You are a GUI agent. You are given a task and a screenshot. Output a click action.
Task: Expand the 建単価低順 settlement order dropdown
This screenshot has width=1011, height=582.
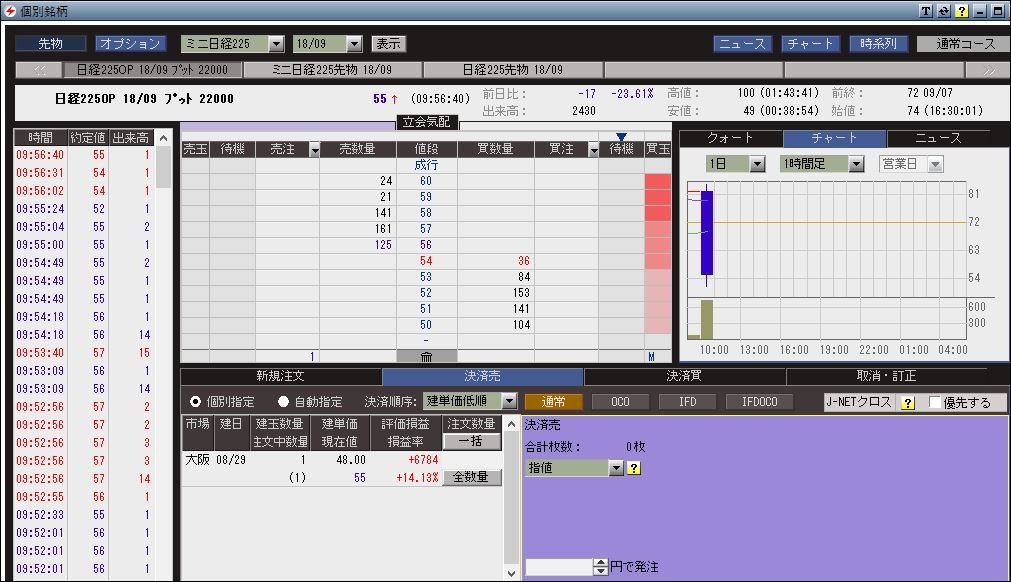509,401
